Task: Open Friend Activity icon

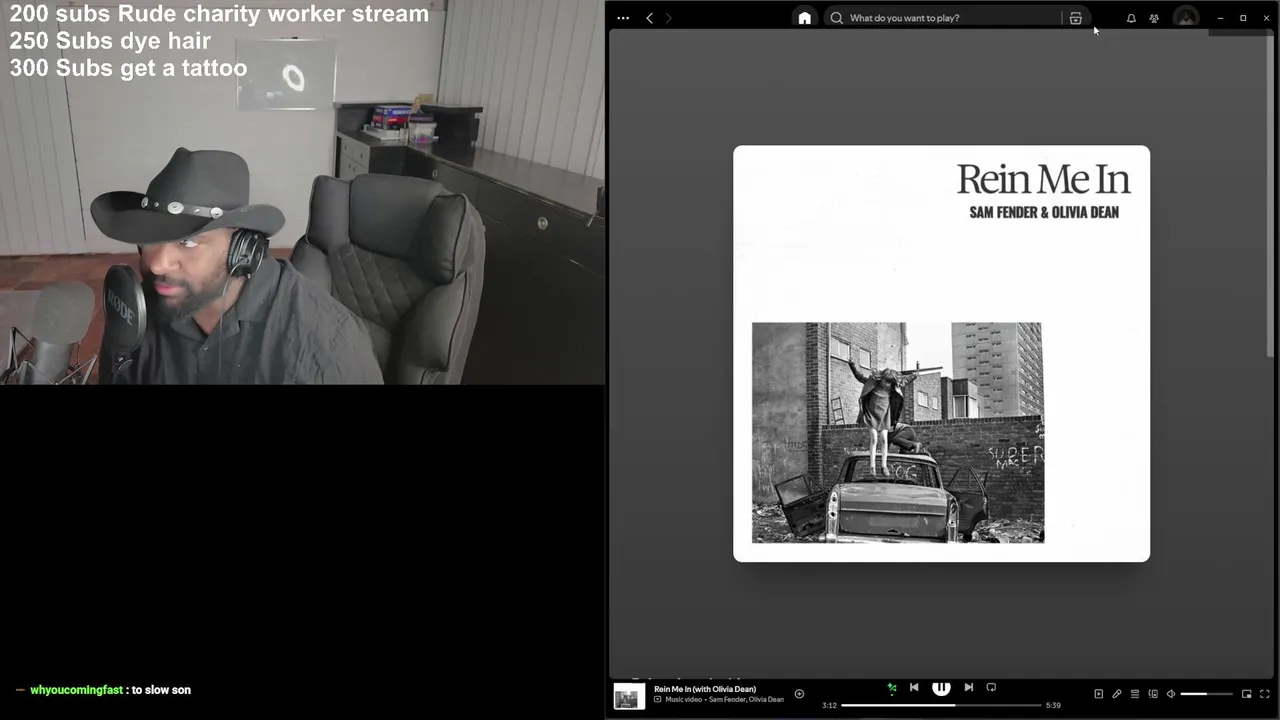Action: pyautogui.click(x=1154, y=18)
